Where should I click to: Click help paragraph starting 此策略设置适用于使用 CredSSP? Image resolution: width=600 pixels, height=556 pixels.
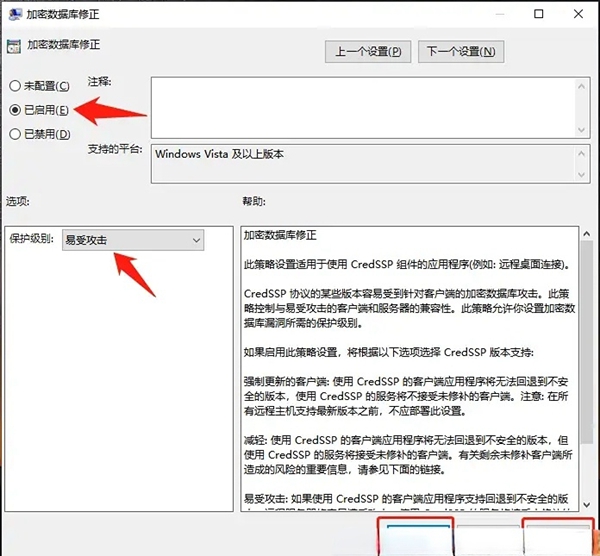point(407,264)
